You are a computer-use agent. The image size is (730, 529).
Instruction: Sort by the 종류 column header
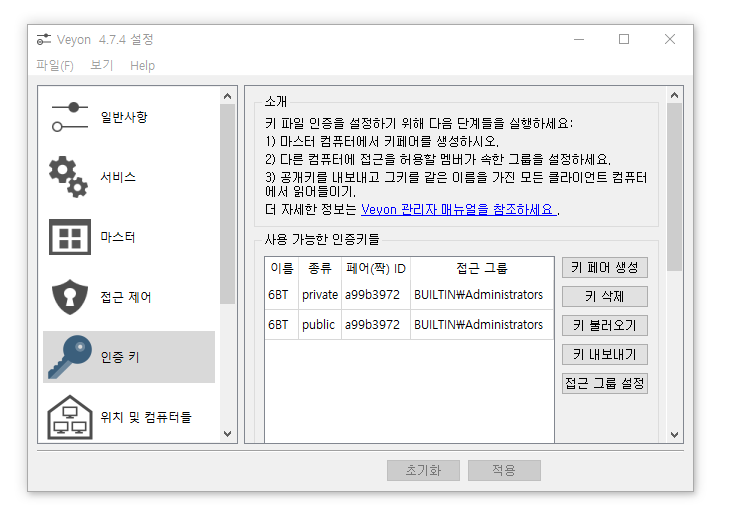point(320,268)
